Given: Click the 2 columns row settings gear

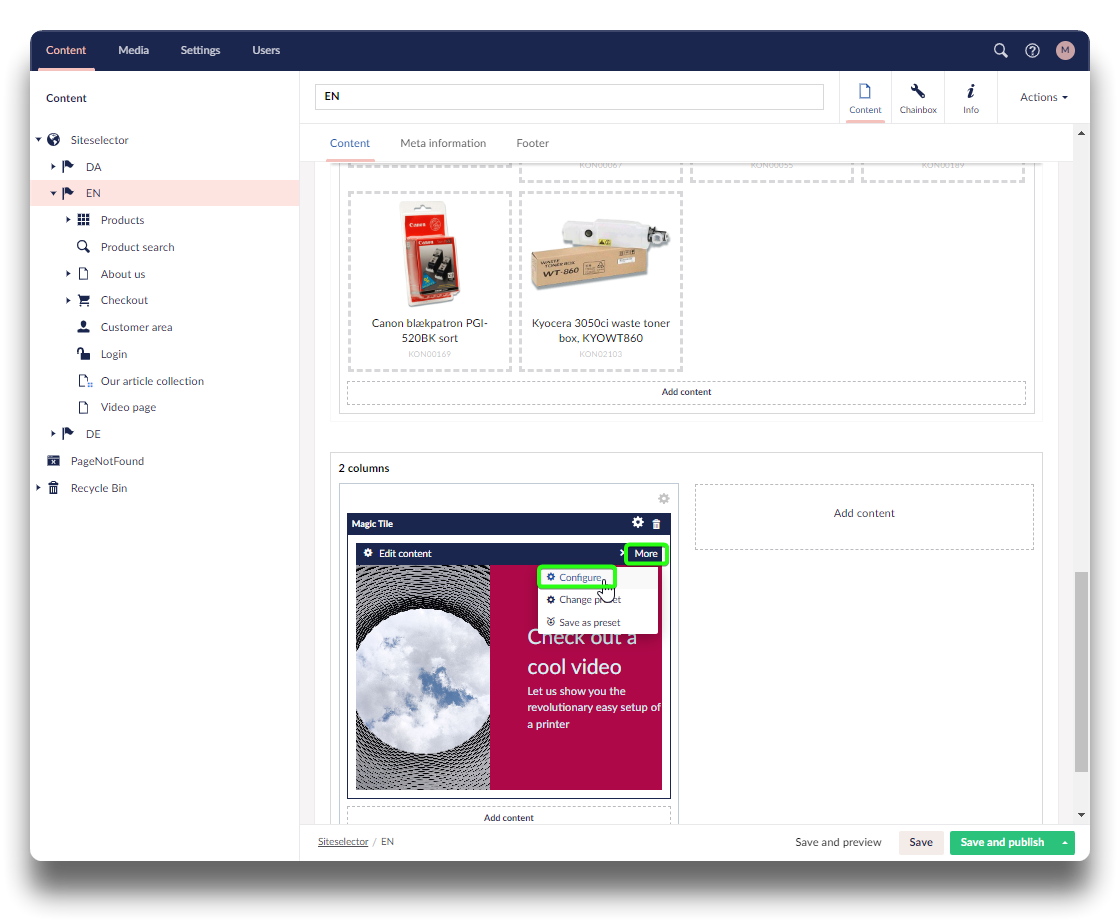Looking at the screenshot, I should click(x=663, y=499).
